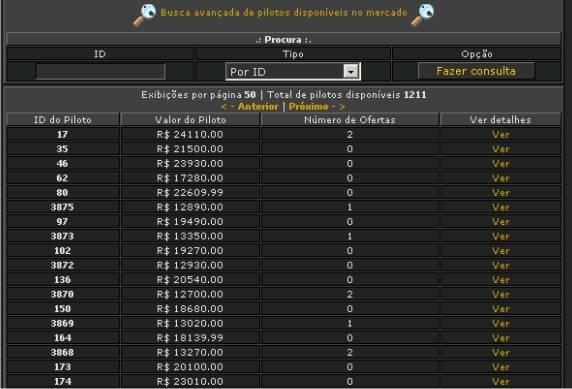This screenshot has height=389, width=572.
Task: Click the offers count for pilot 3868
Action: [349, 353]
